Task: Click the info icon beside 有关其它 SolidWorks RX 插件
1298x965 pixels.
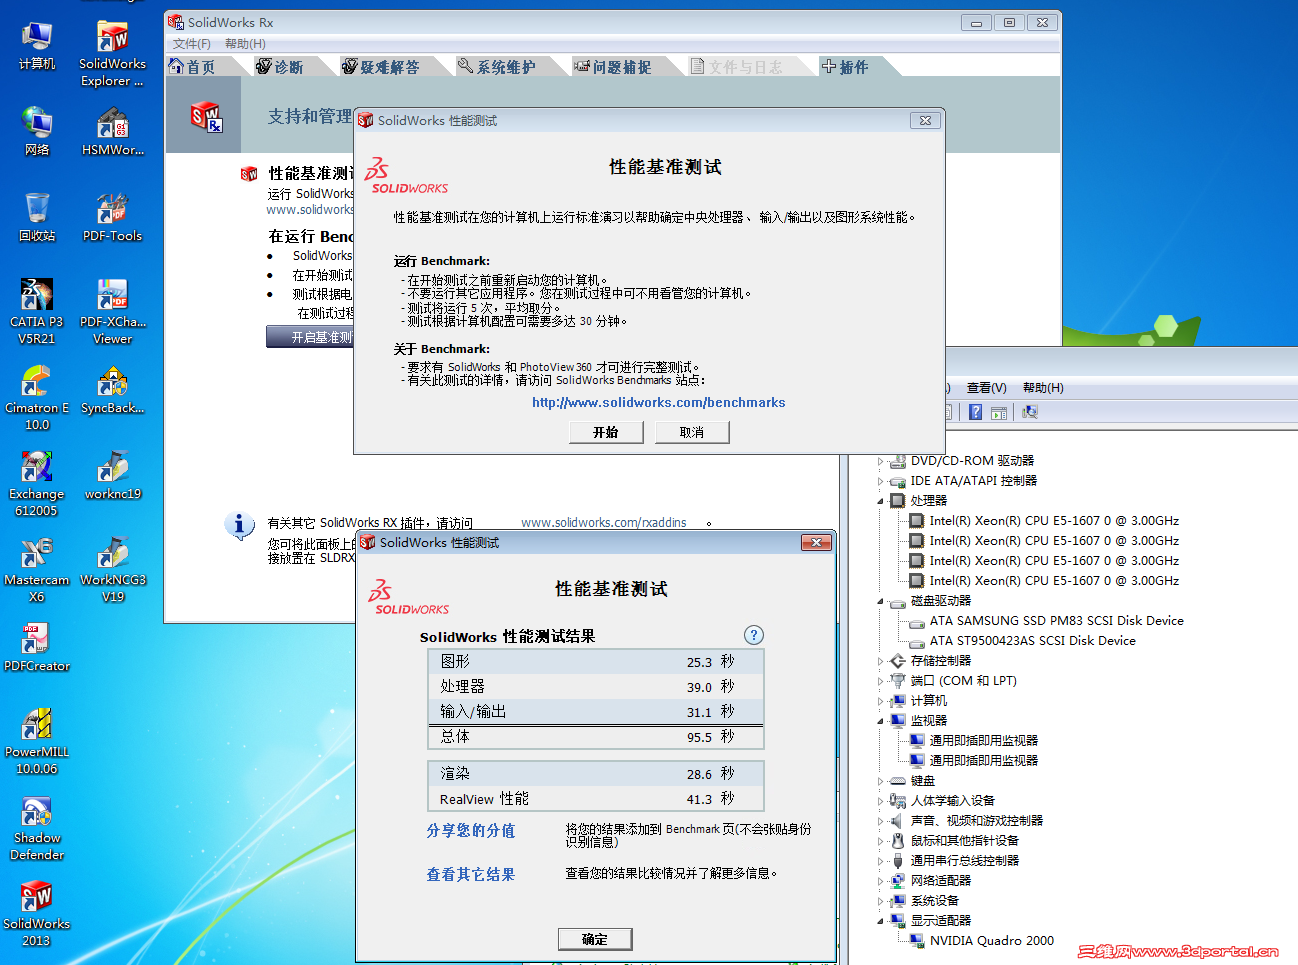Action: pyautogui.click(x=239, y=525)
